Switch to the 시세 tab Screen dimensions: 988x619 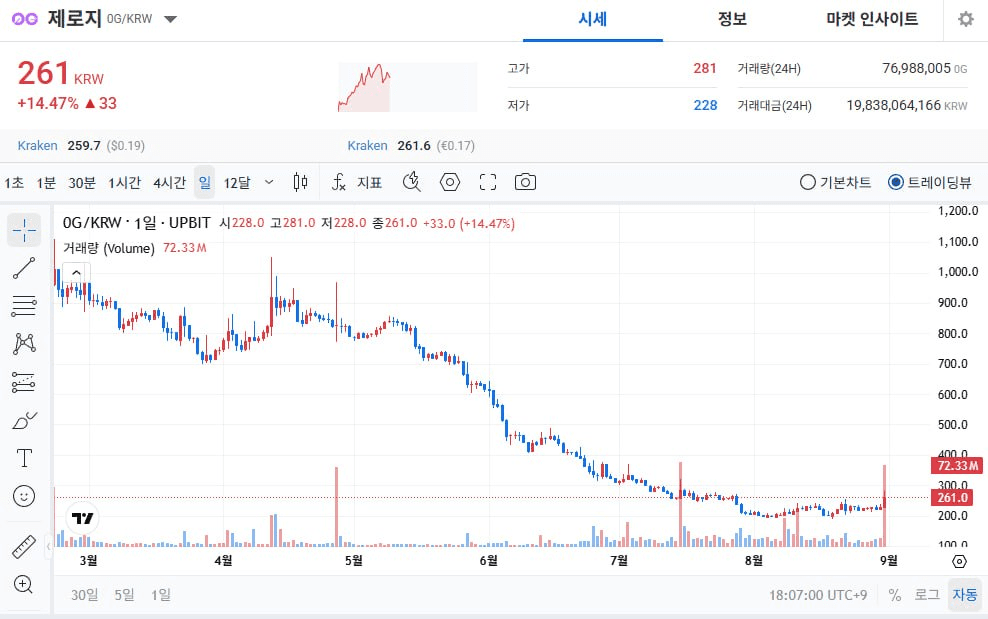[592, 20]
